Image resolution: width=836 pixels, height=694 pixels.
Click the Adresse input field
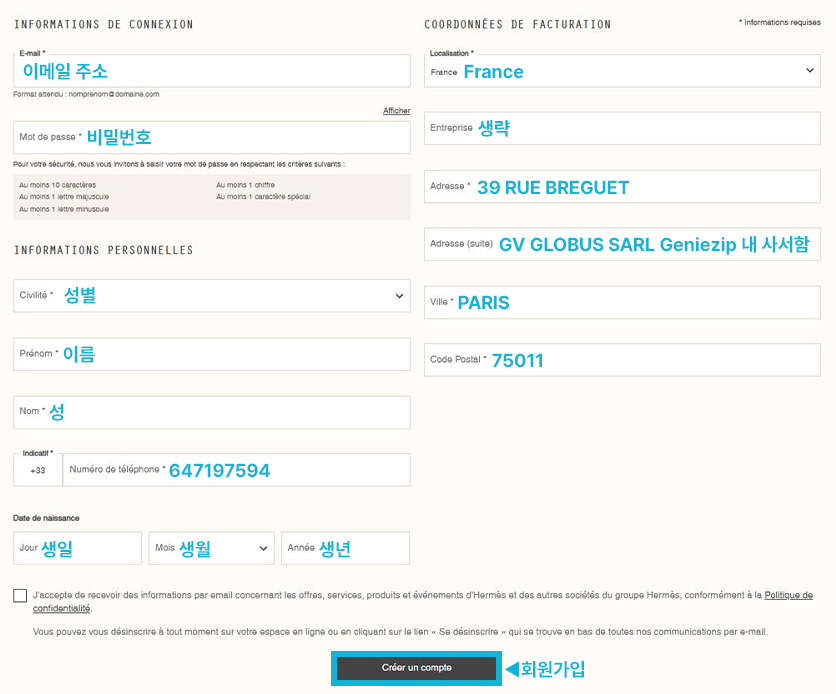tap(622, 187)
